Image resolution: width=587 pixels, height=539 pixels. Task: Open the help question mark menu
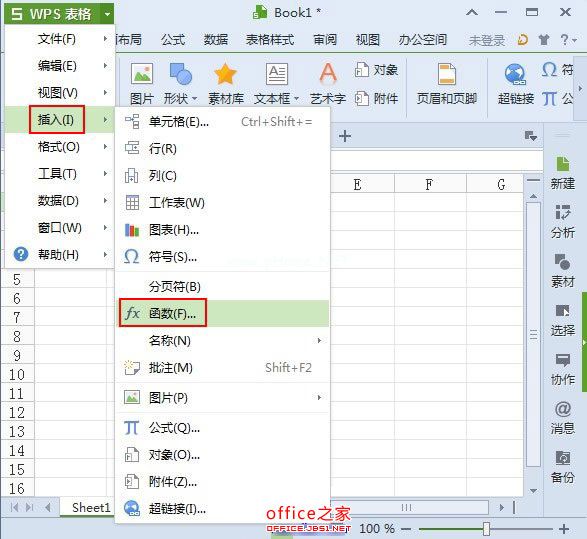[568, 40]
